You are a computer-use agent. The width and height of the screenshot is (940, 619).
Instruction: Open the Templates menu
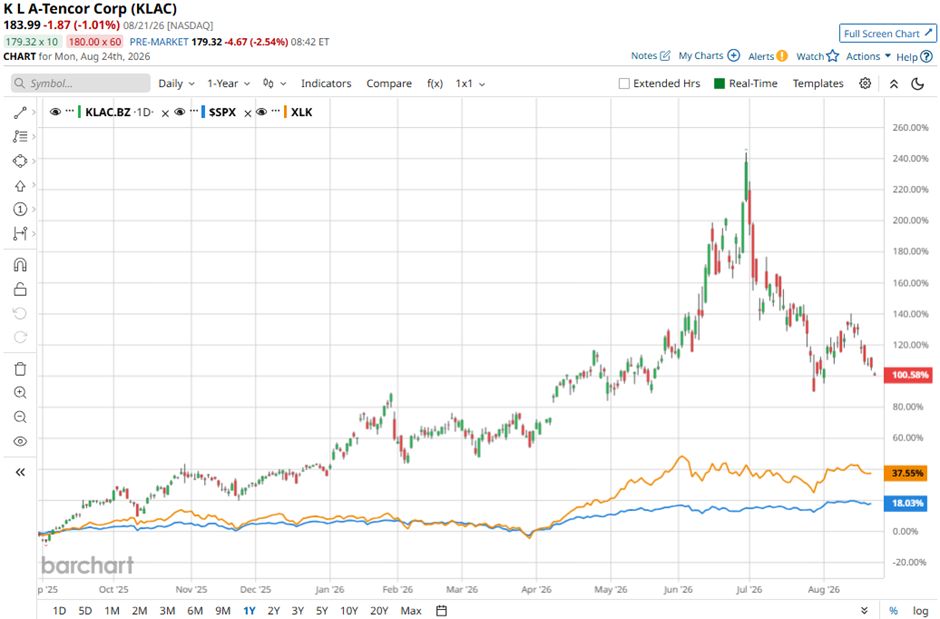click(x=818, y=83)
